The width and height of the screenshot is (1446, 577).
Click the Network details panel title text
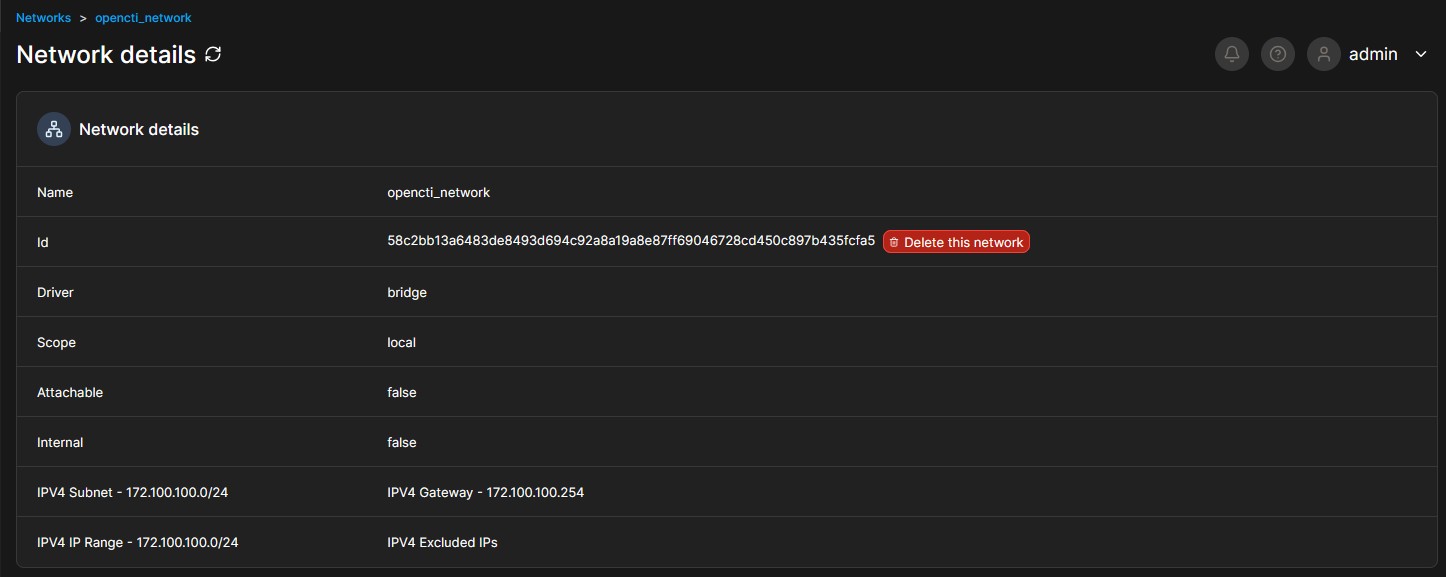pos(139,129)
